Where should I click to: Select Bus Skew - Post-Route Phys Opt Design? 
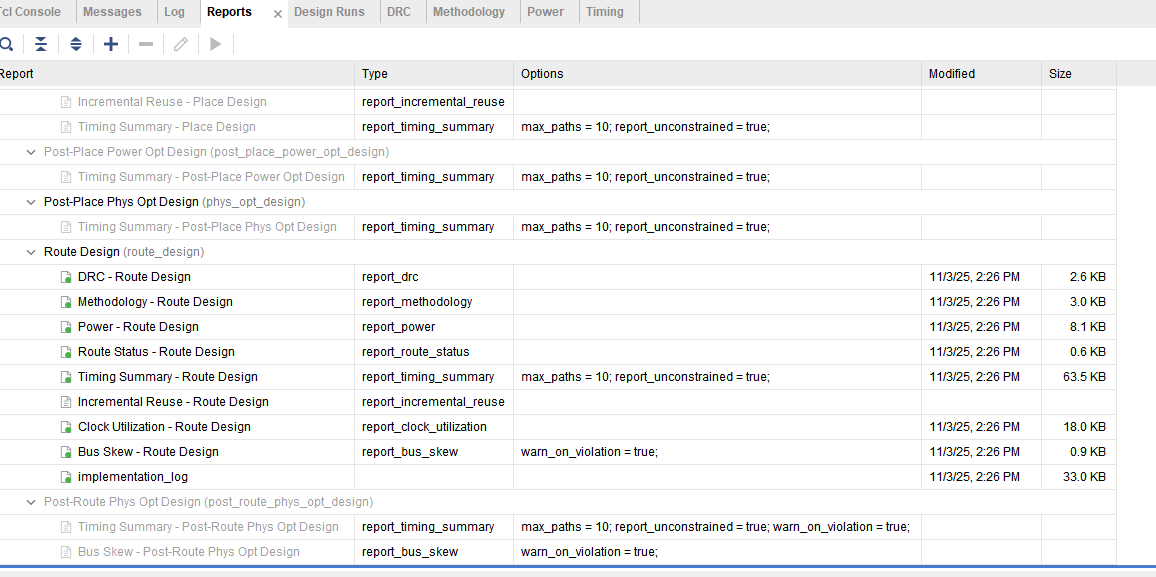click(x=189, y=552)
